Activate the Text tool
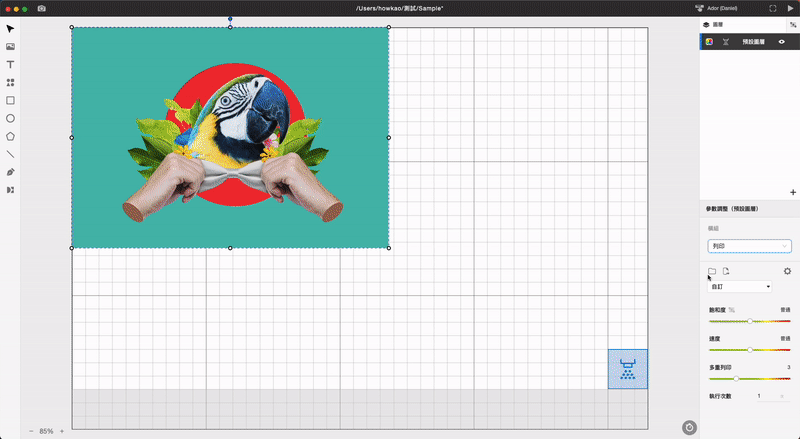Screen dimensions: 800x439 (x=10, y=64)
